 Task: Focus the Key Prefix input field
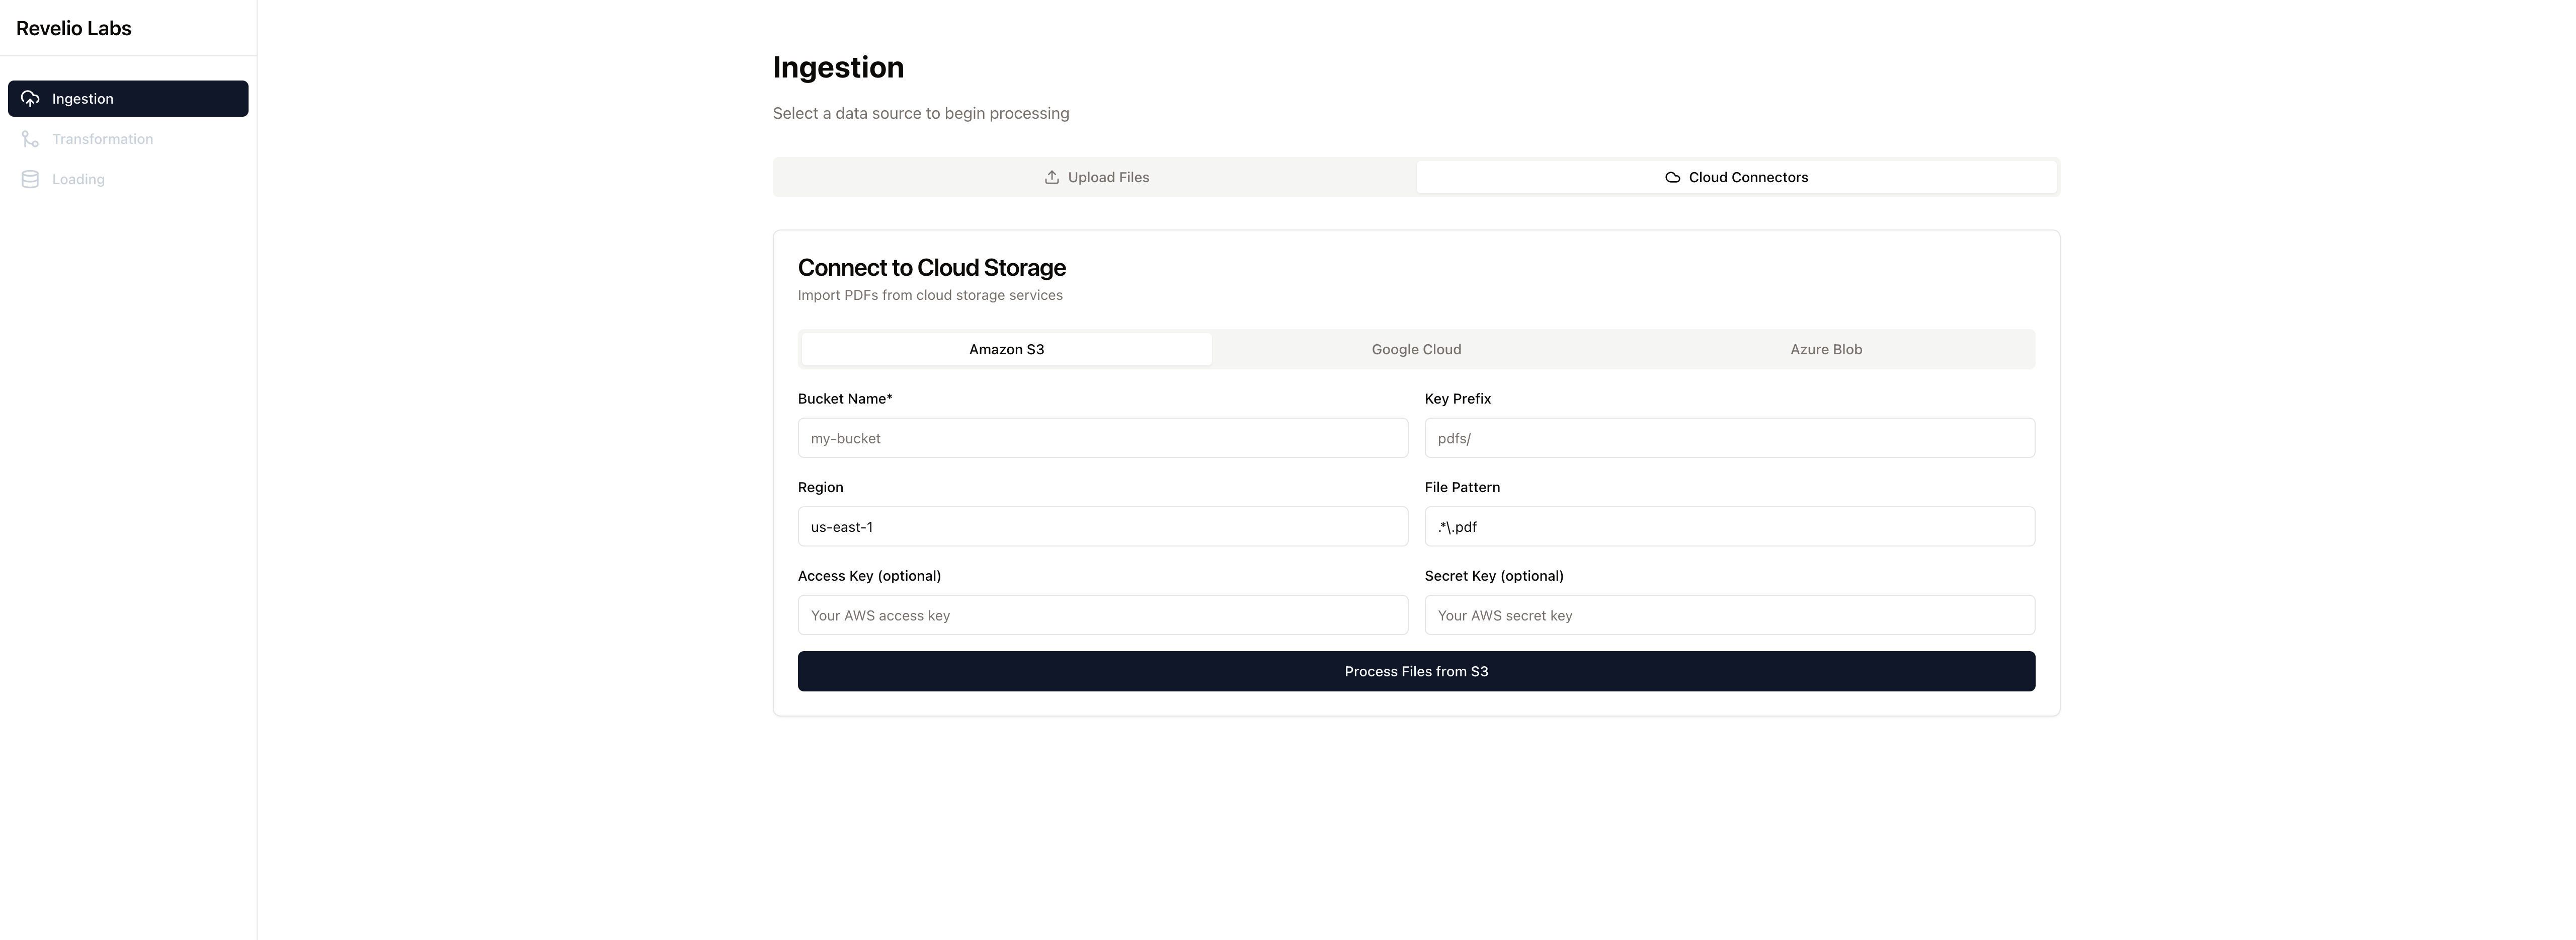(1729, 438)
